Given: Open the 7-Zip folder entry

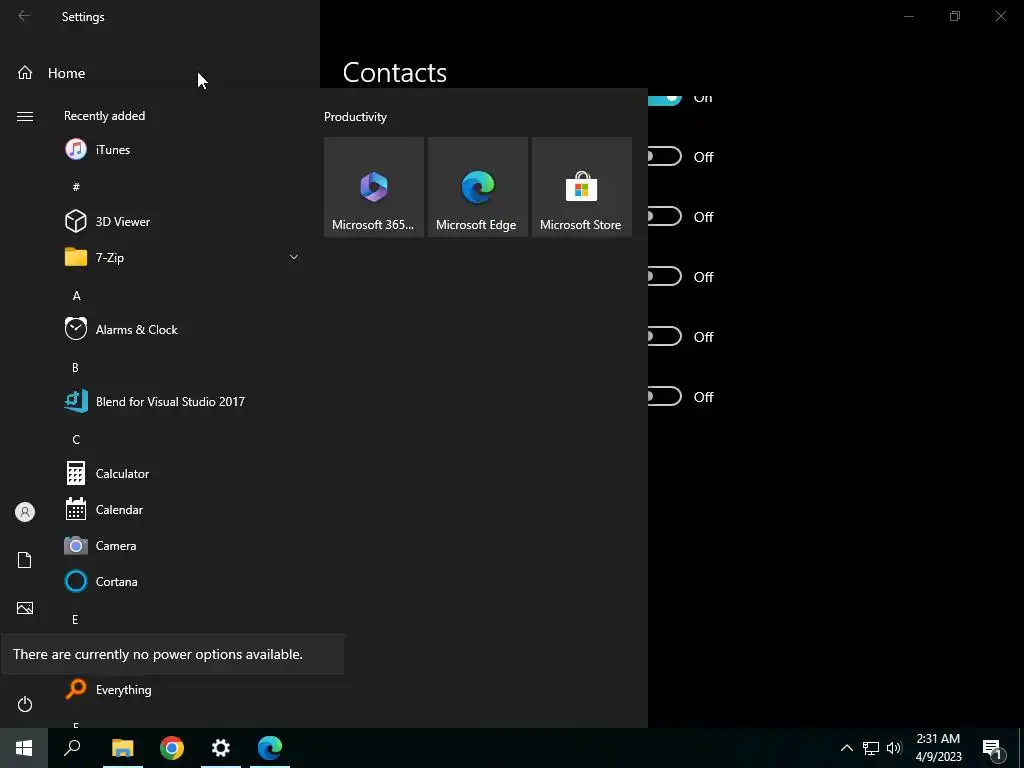Looking at the screenshot, I should (183, 257).
